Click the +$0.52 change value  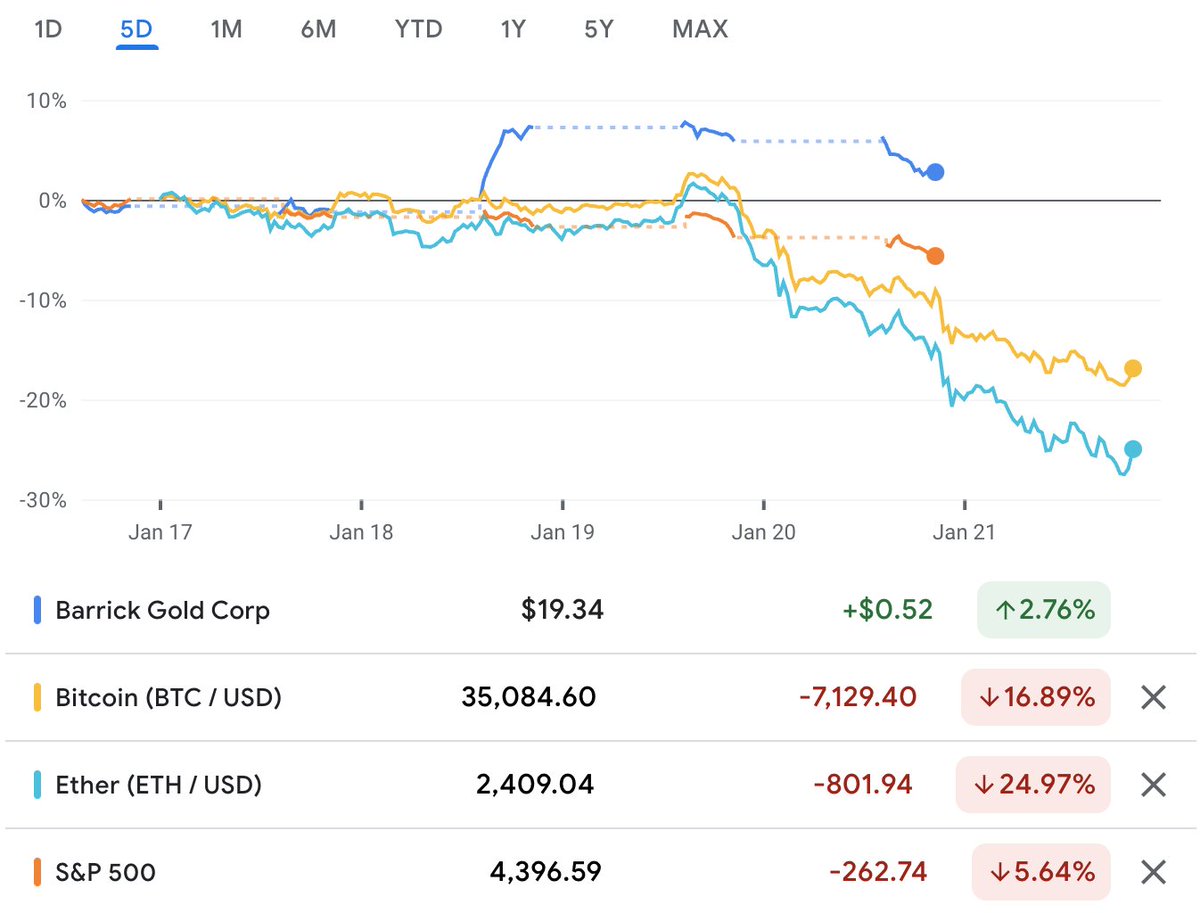(x=888, y=610)
